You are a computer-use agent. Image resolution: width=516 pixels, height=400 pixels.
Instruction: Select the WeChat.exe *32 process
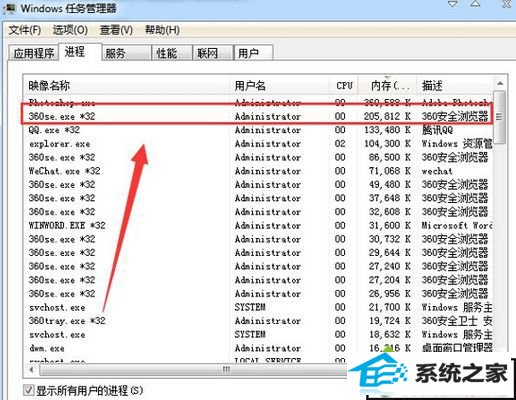click(257, 171)
